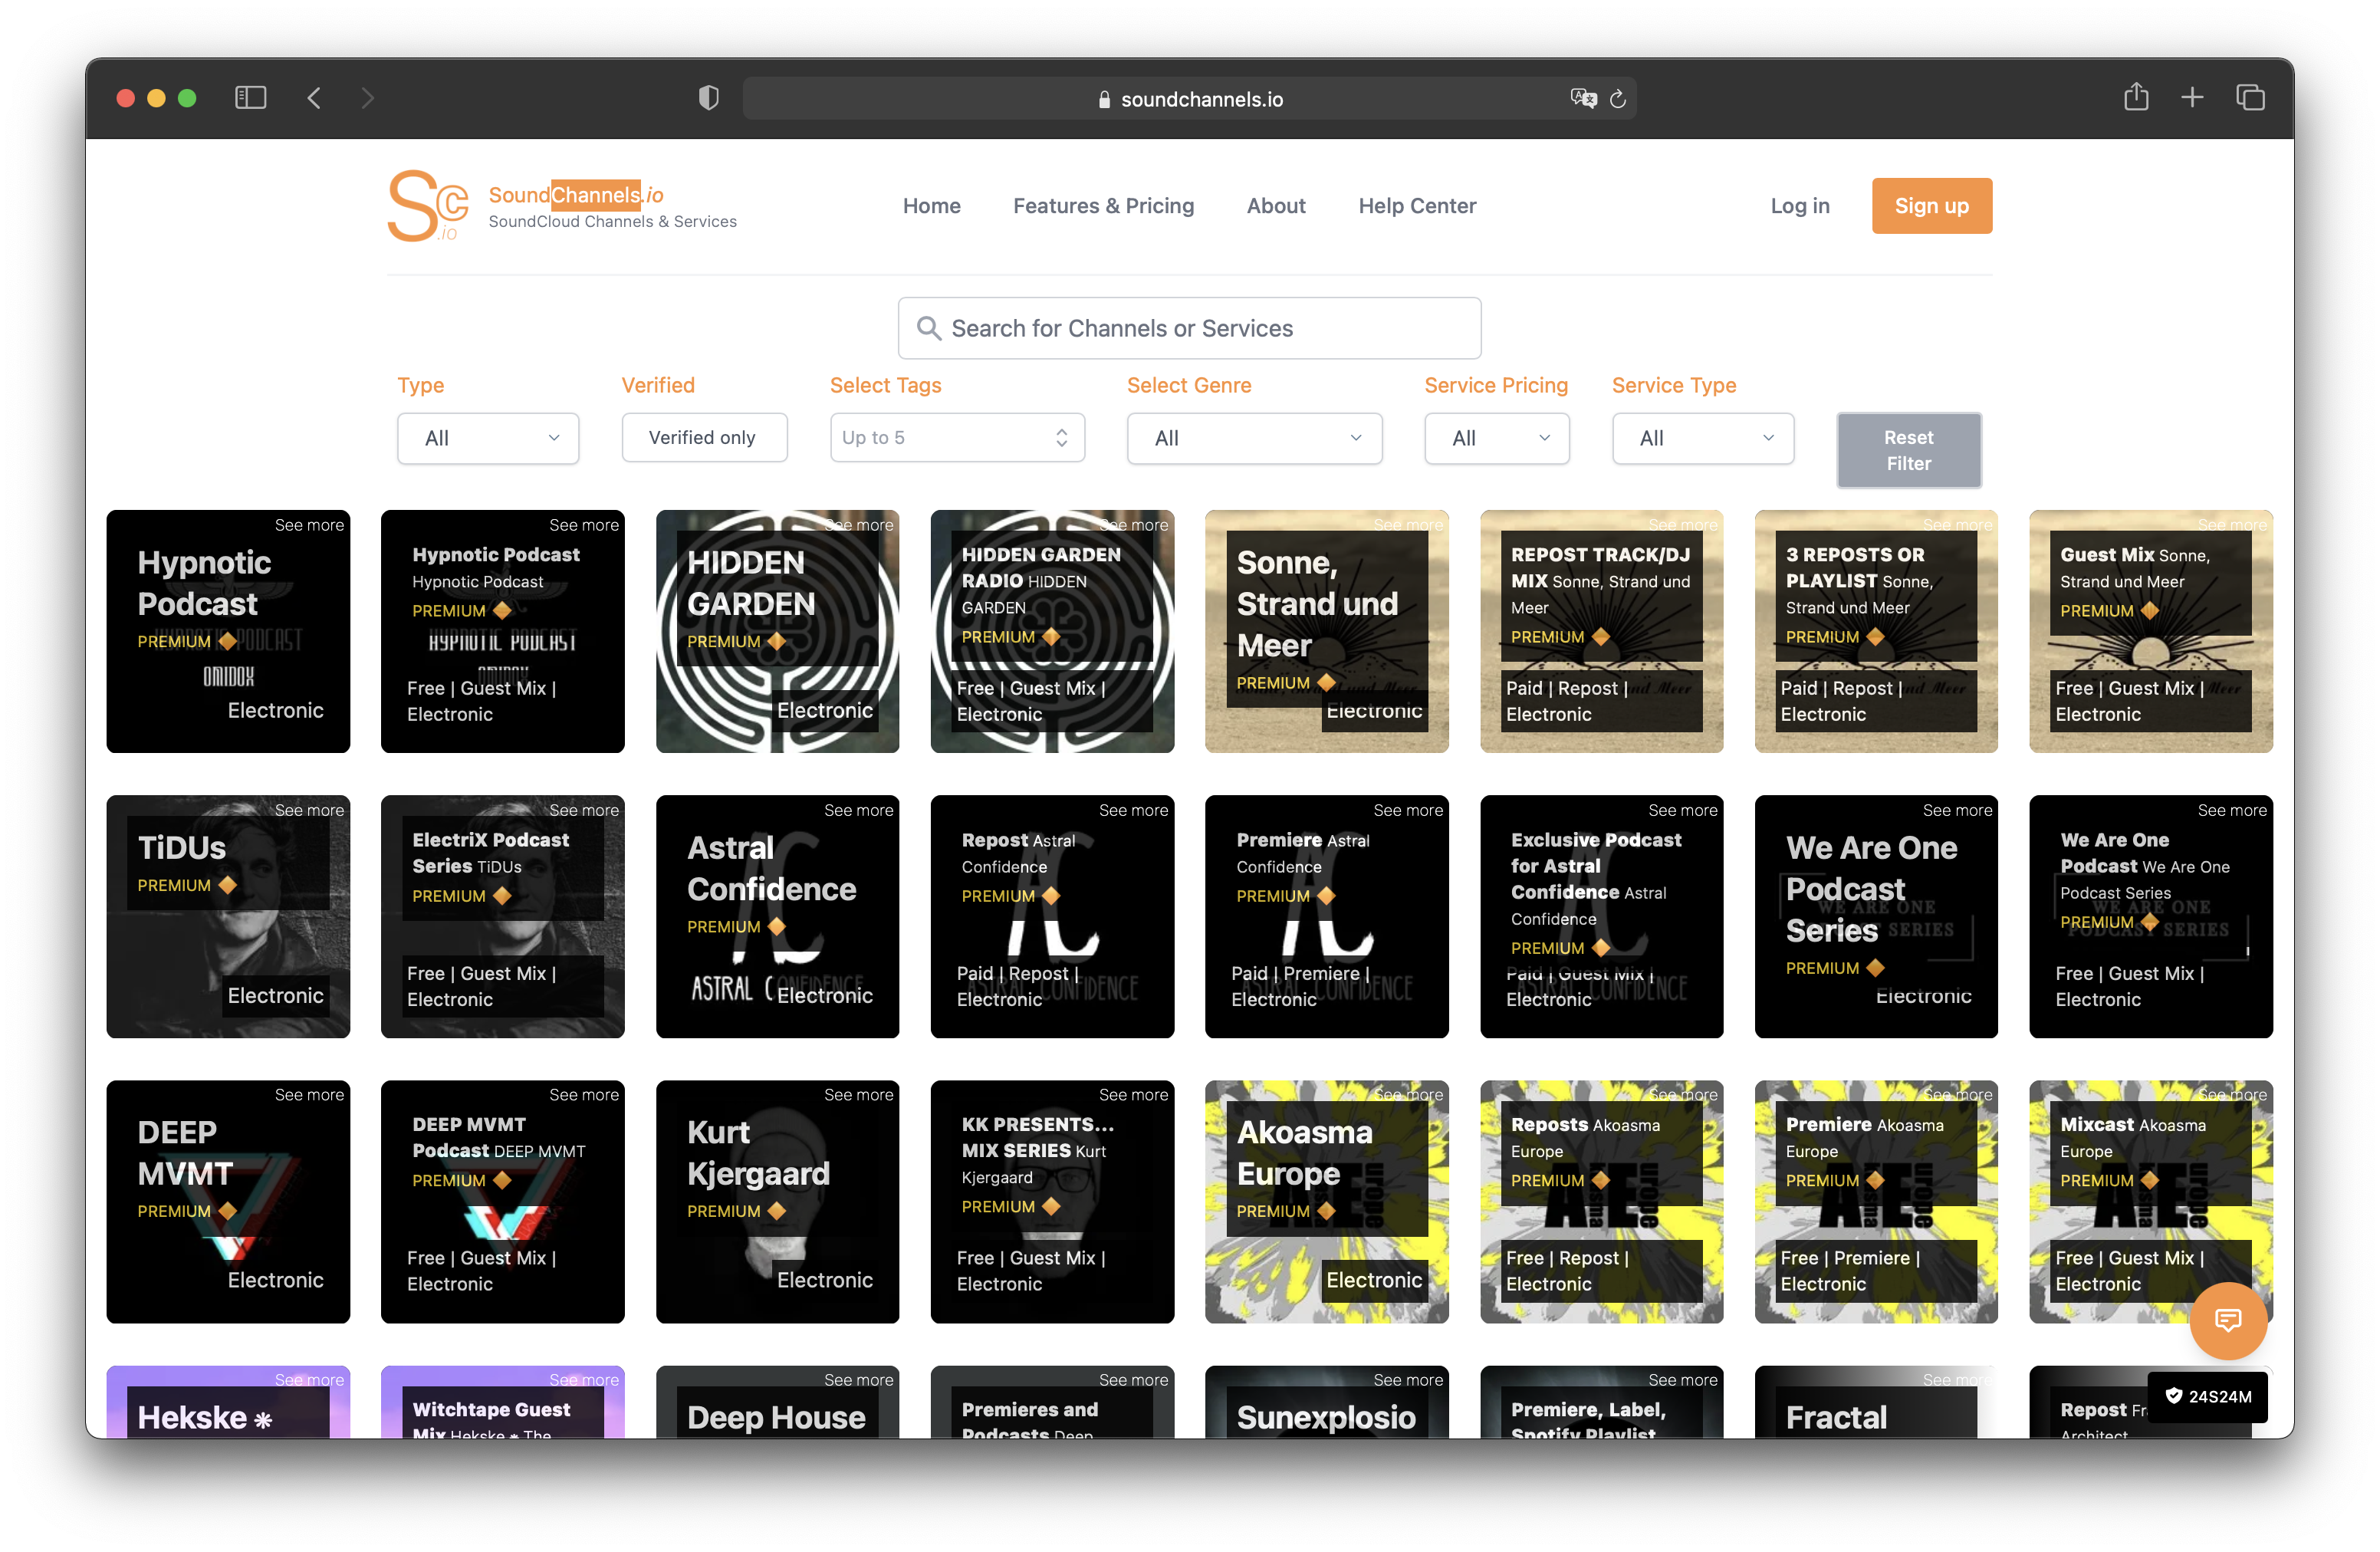Open the Sunexplosio channel card
The height and width of the screenshot is (1552, 2380).
click(x=1326, y=1402)
